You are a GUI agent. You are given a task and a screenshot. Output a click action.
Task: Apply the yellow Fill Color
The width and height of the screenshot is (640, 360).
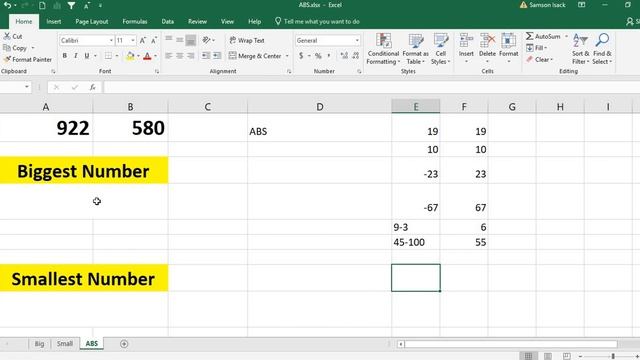click(x=130, y=56)
